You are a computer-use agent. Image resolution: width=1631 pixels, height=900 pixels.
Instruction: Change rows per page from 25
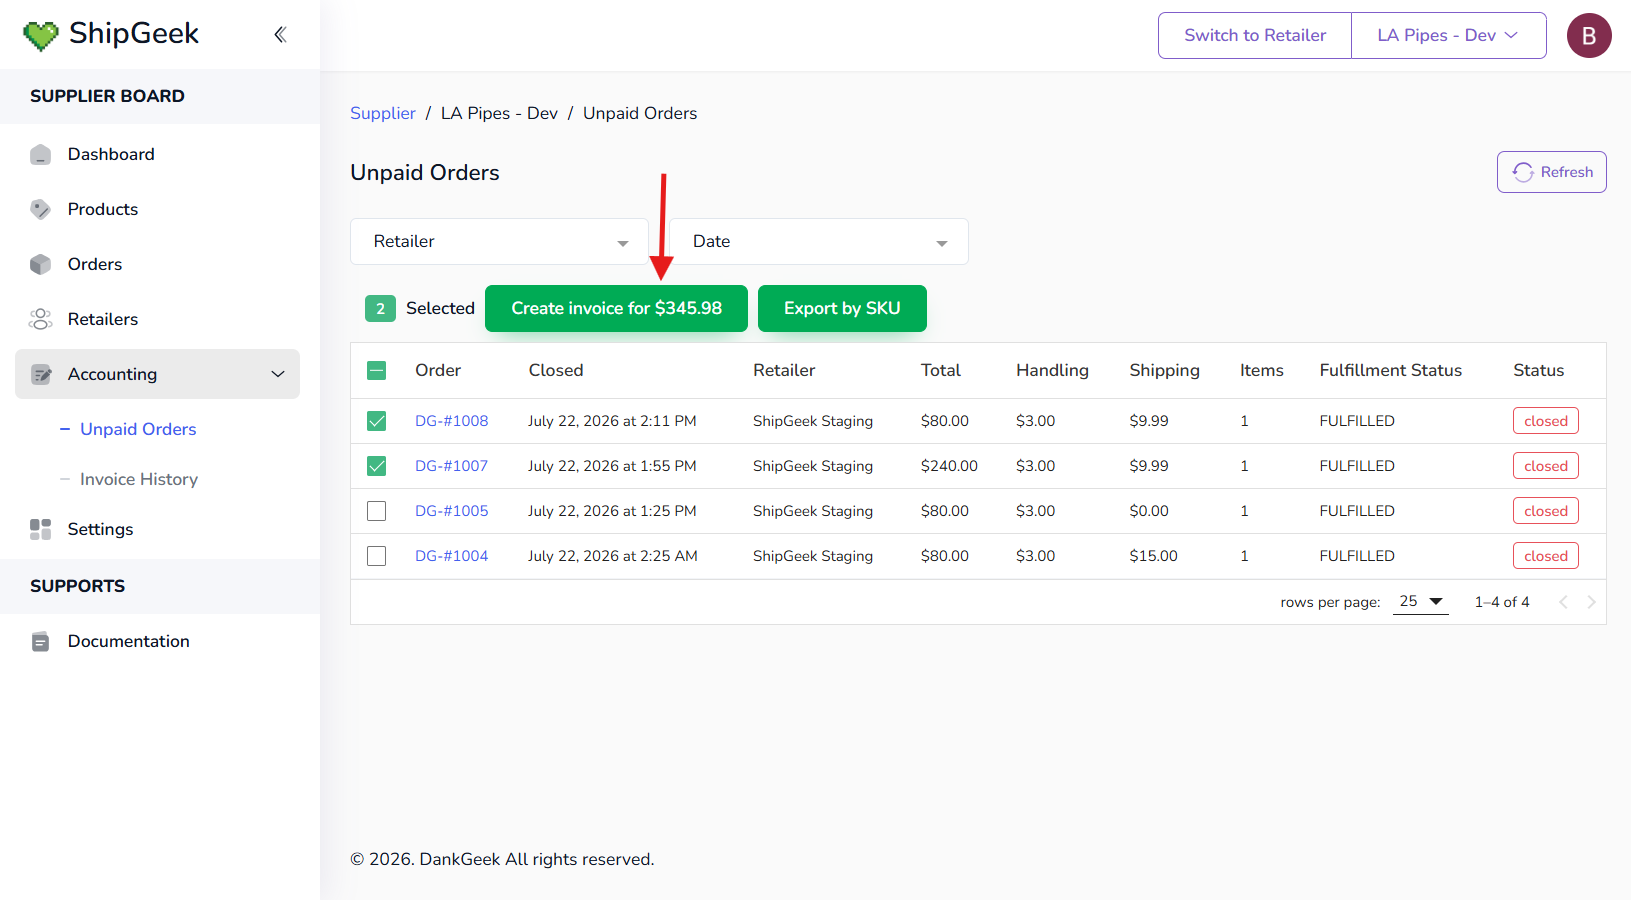[1421, 601]
